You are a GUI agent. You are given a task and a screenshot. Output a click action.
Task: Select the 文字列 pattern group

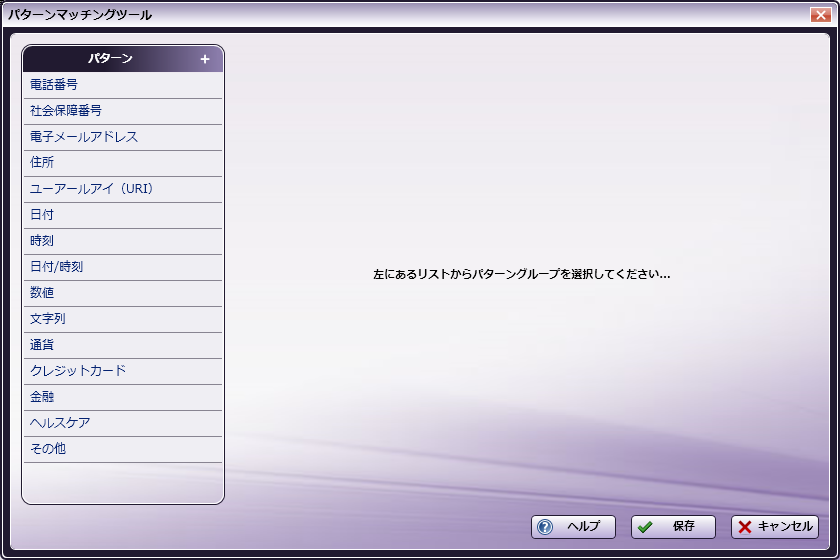[123, 319]
